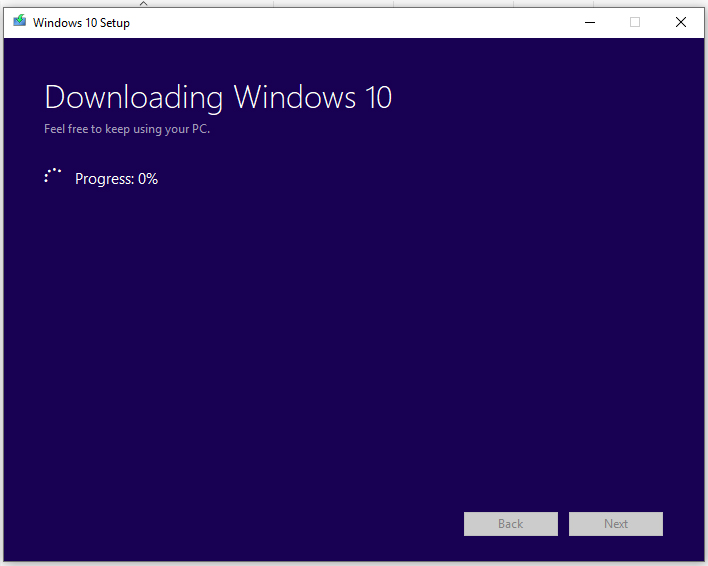
Task: Close the Windows 10 Setup window
Action: [681, 22]
